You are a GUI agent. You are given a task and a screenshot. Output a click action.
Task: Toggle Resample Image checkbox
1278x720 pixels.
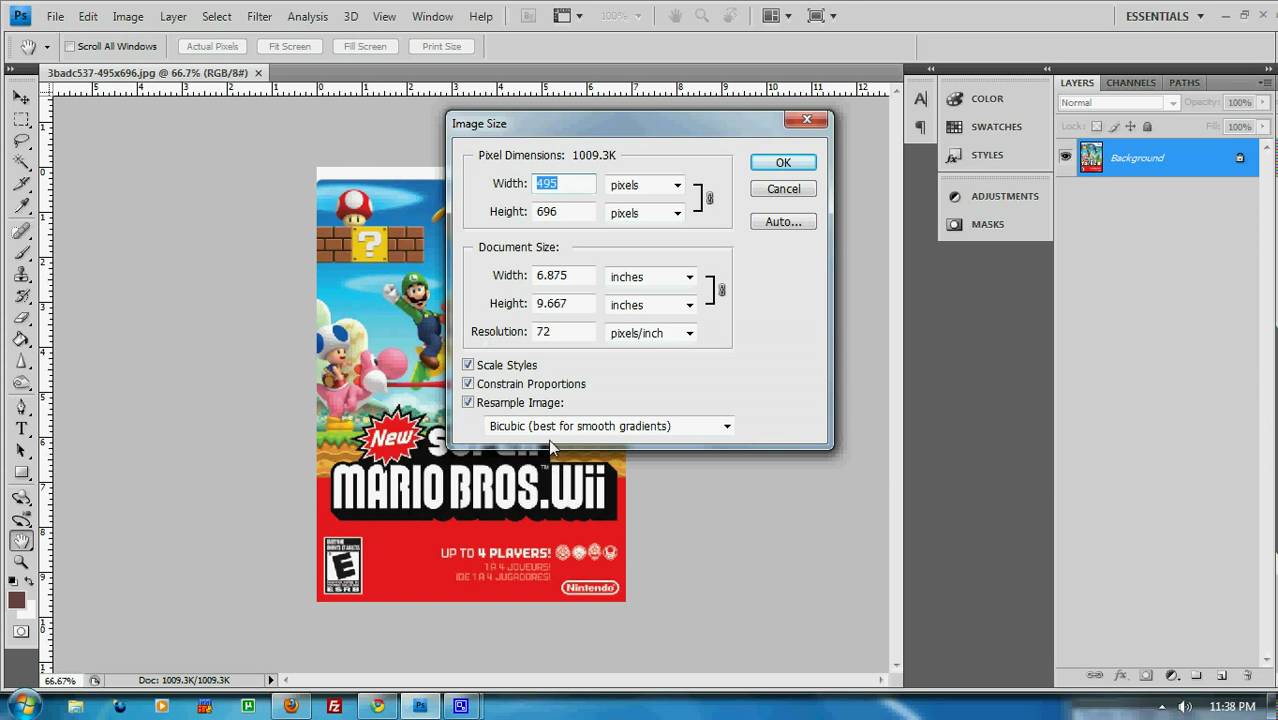click(x=468, y=403)
